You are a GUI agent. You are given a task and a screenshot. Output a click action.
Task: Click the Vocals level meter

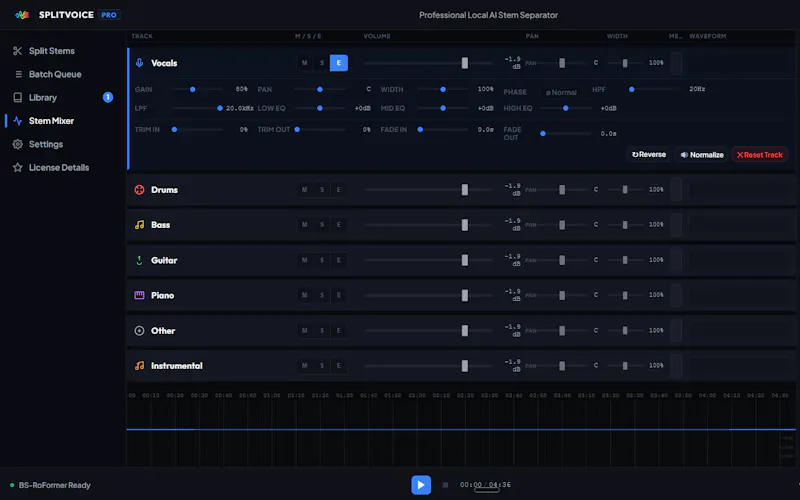[676, 63]
